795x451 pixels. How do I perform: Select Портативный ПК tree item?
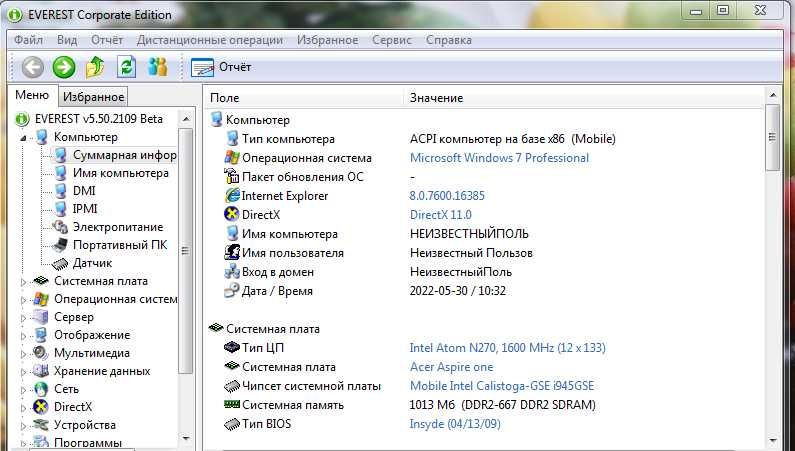click(120, 245)
